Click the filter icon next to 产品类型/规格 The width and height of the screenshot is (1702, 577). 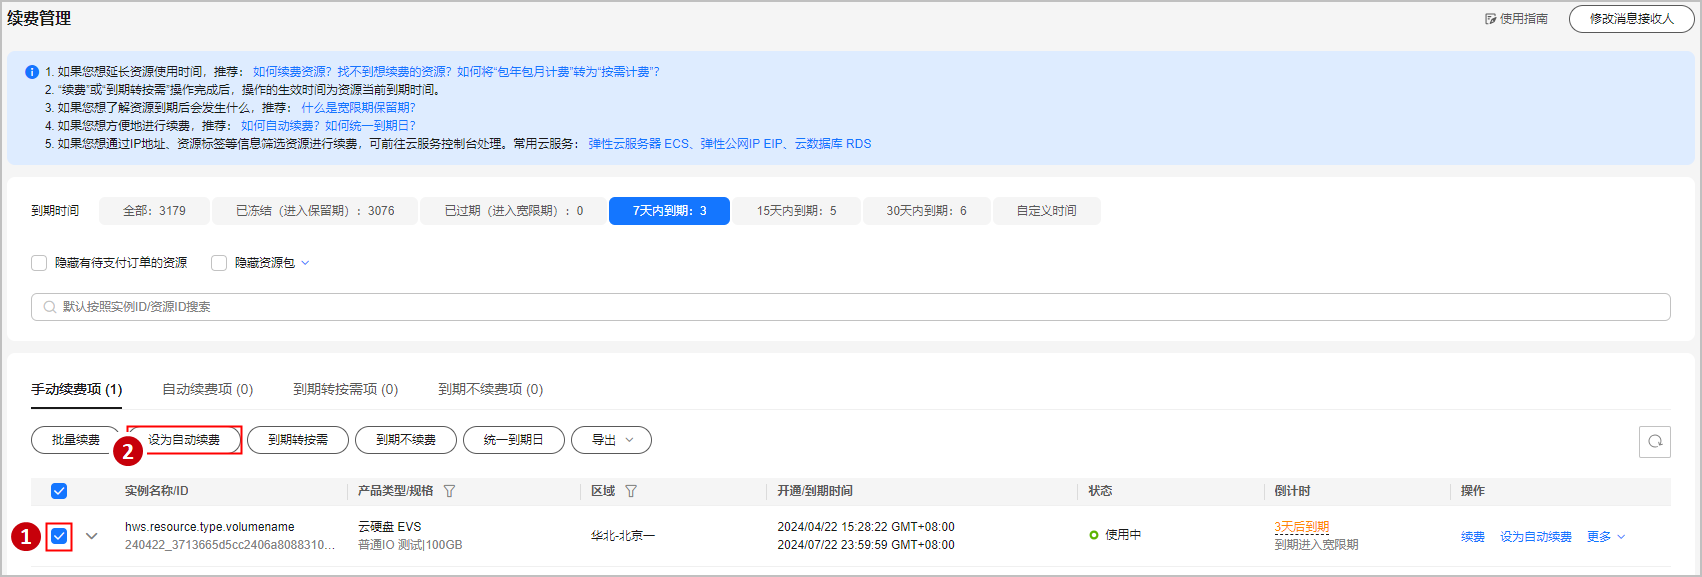click(x=449, y=491)
